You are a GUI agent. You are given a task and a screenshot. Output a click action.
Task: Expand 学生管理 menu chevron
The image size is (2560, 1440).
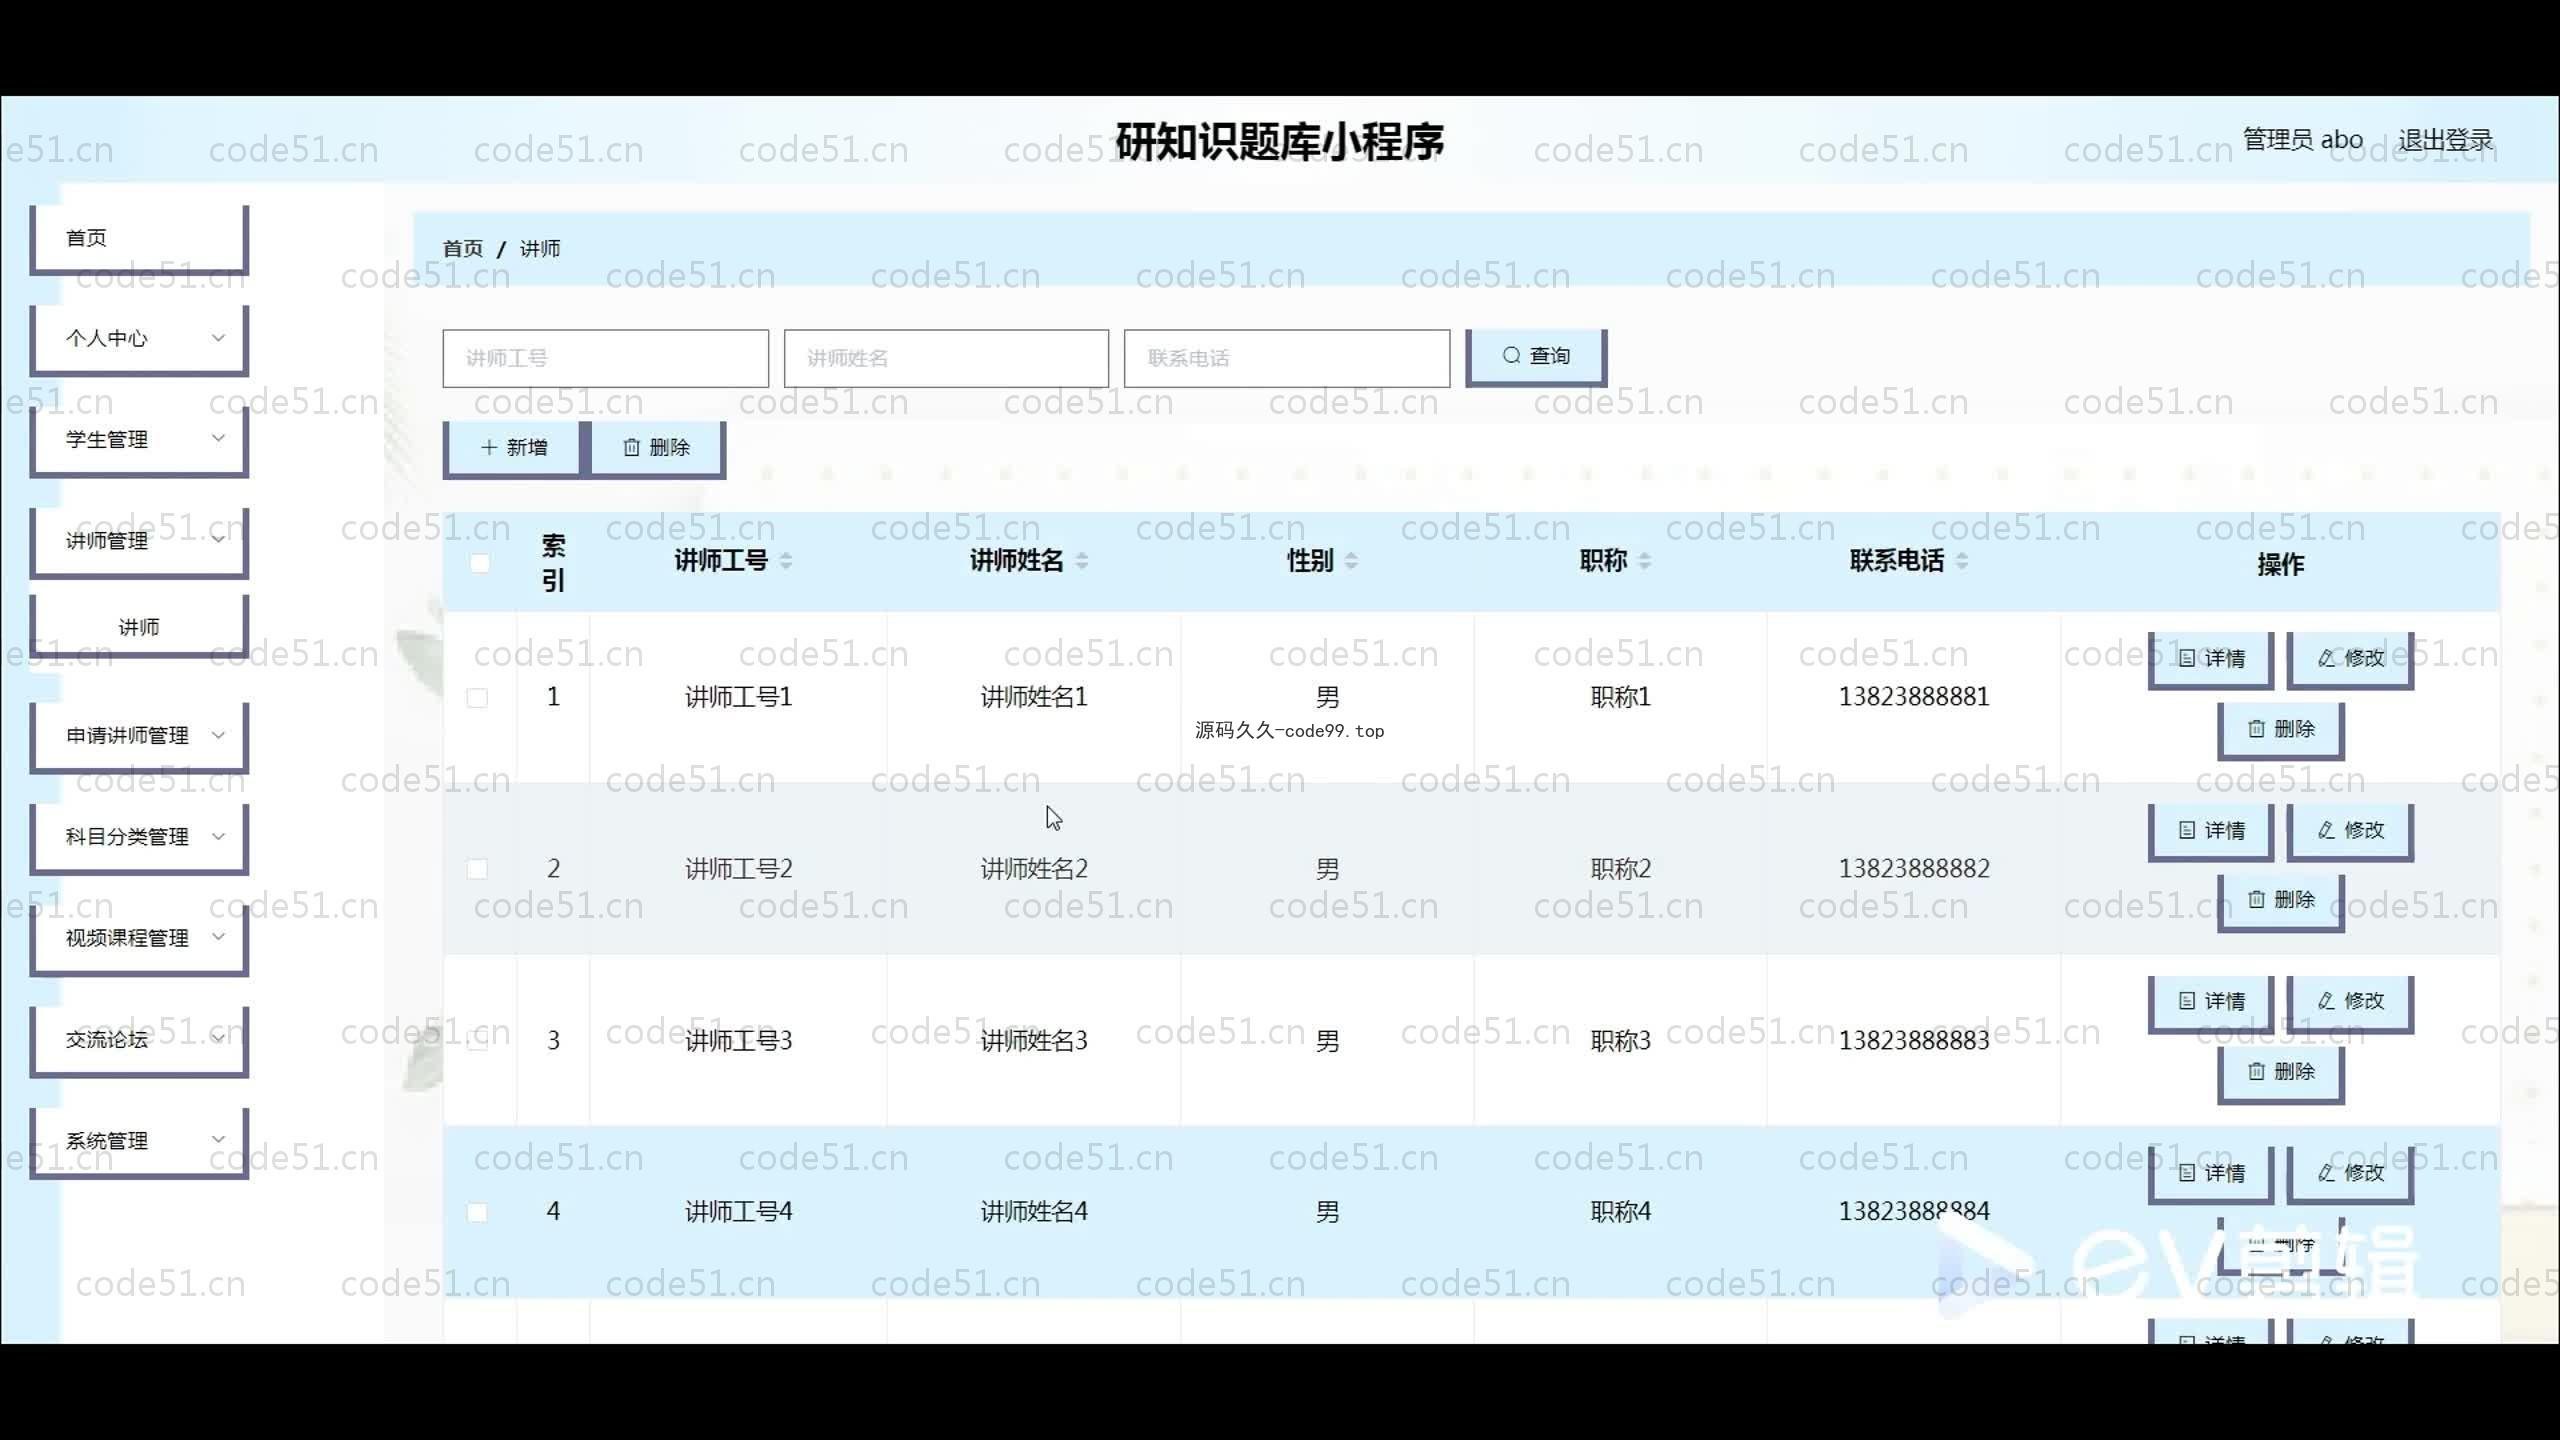click(218, 438)
